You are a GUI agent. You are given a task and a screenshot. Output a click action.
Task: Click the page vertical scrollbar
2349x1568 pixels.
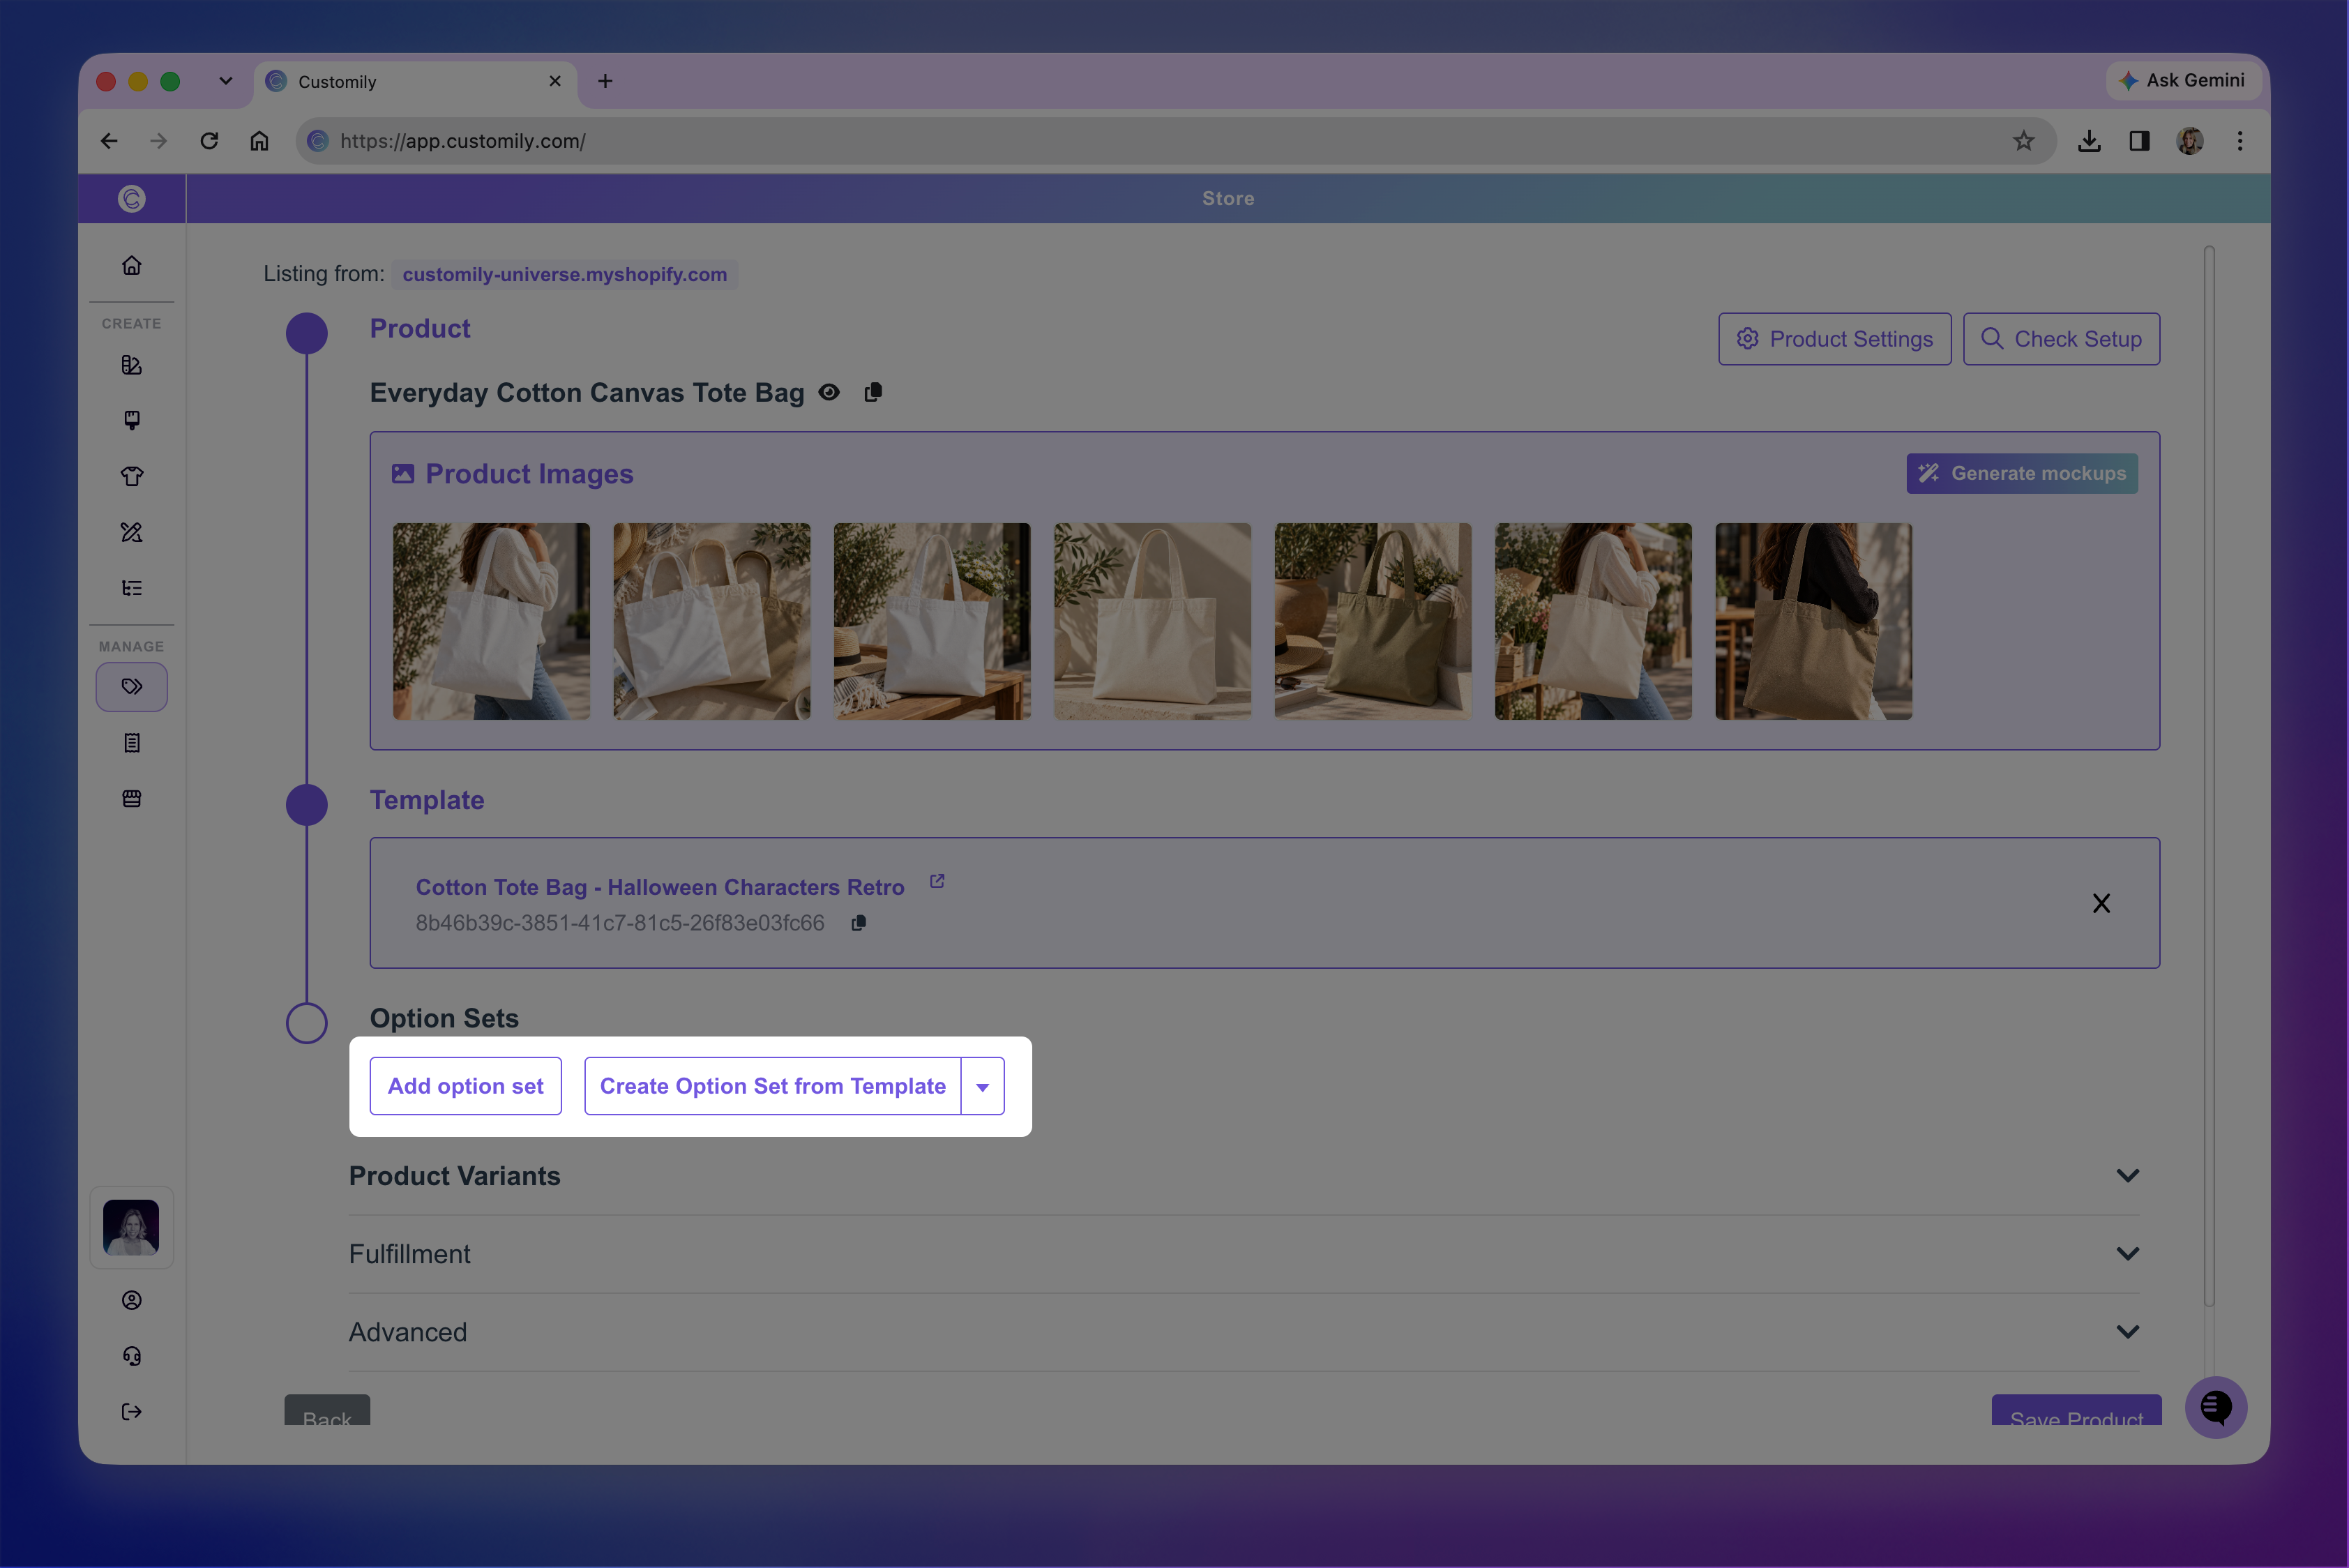[2209, 776]
